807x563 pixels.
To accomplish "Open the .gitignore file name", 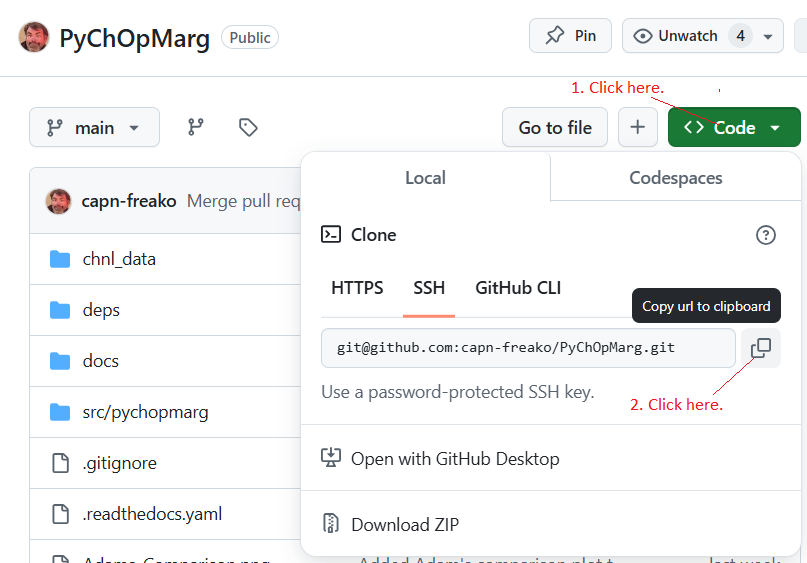I will coord(119,463).
